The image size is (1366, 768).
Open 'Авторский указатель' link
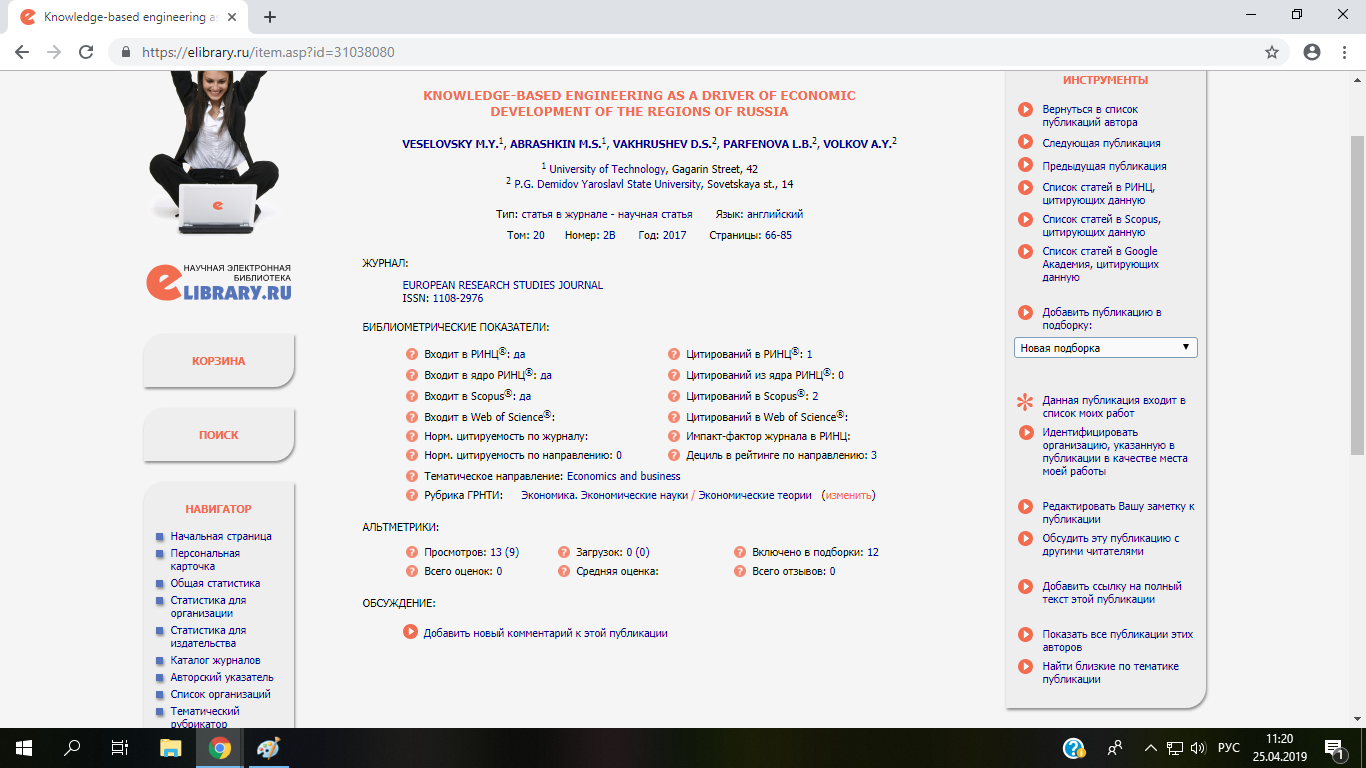pyautogui.click(x=222, y=677)
